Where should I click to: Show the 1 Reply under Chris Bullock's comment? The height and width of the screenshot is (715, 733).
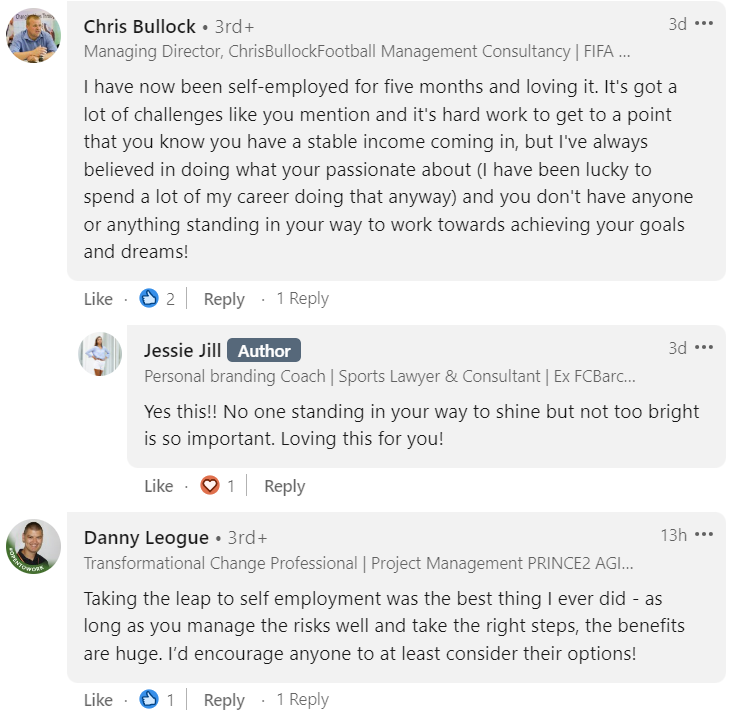click(x=302, y=298)
